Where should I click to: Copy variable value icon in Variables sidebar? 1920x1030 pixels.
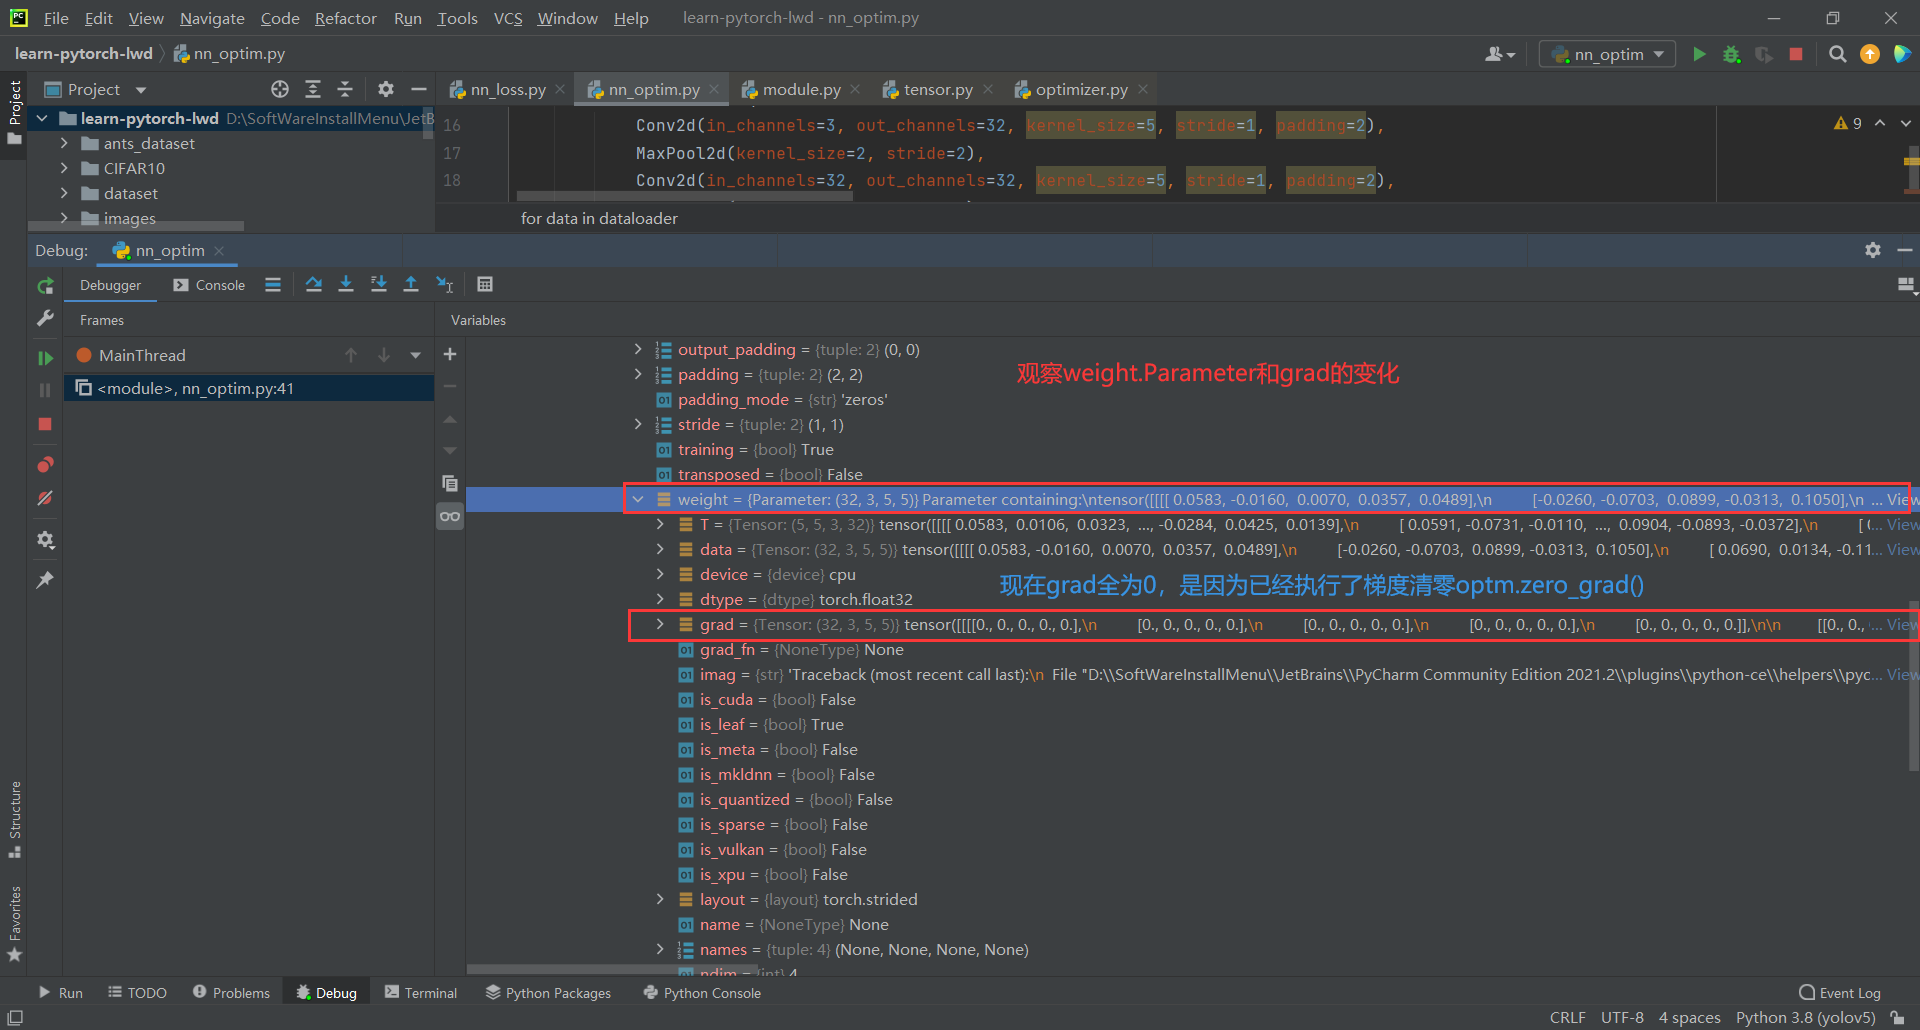pos(450,483)
